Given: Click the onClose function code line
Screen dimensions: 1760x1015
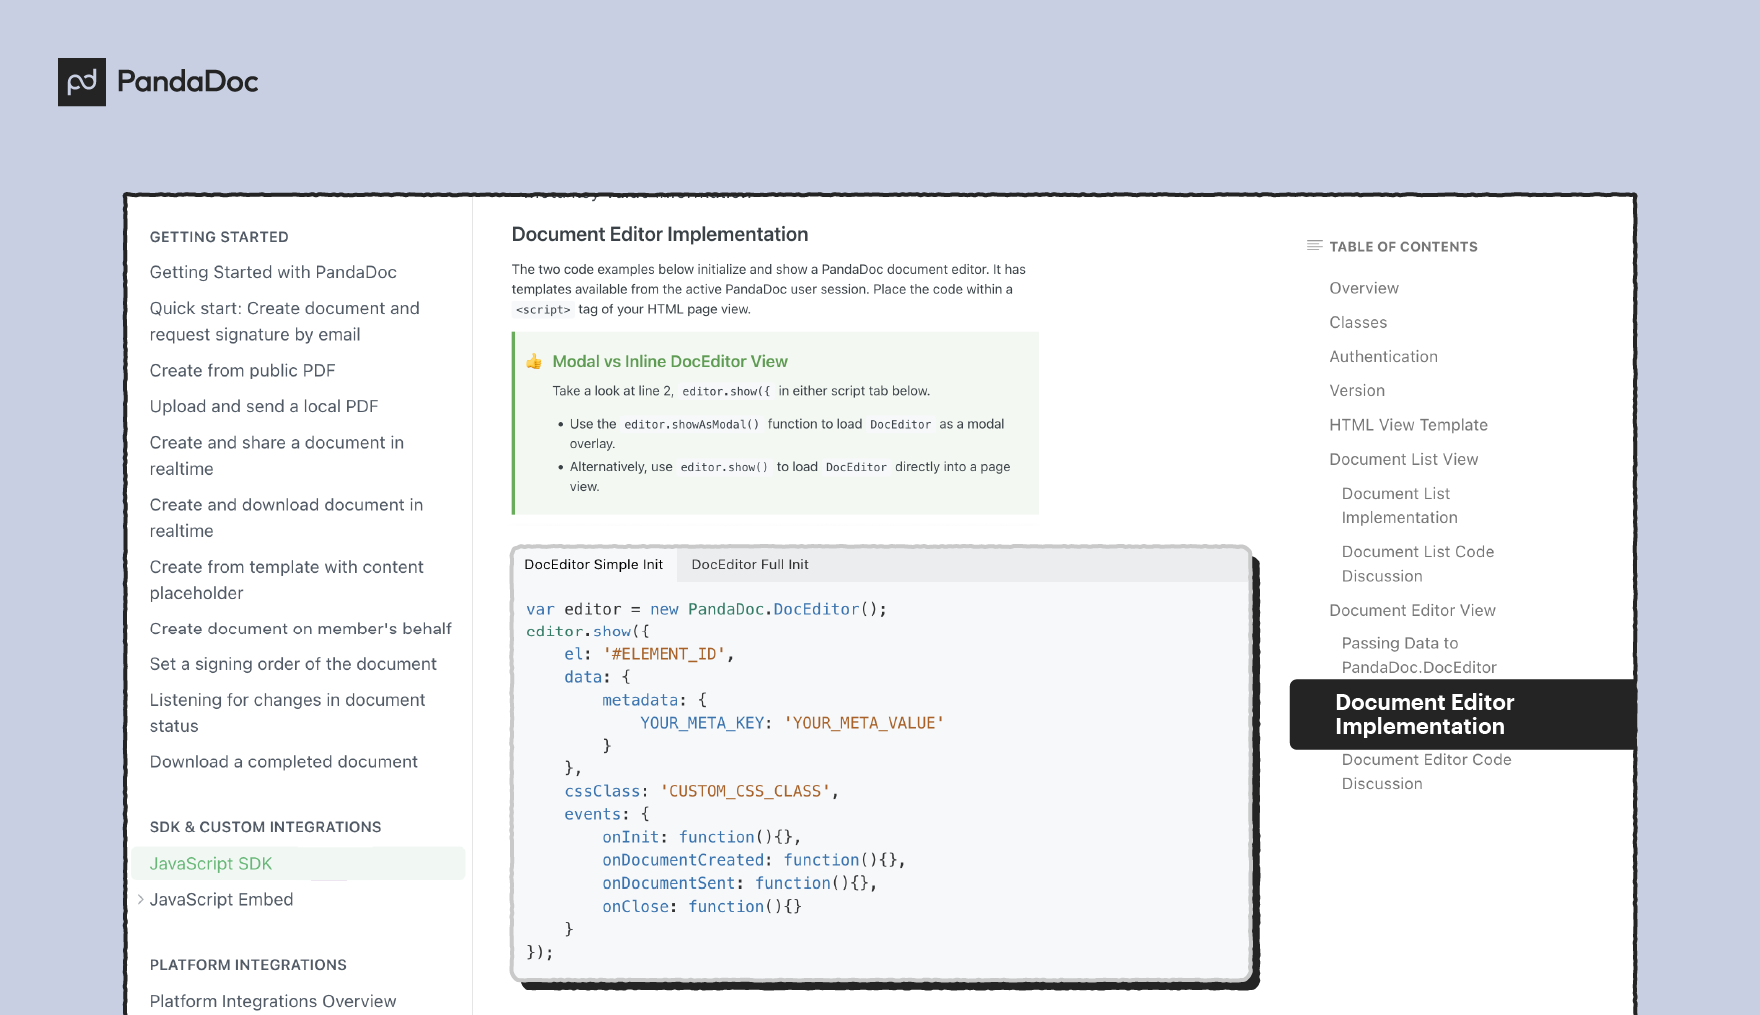Looking at the screenshot, I should point(702,906).
